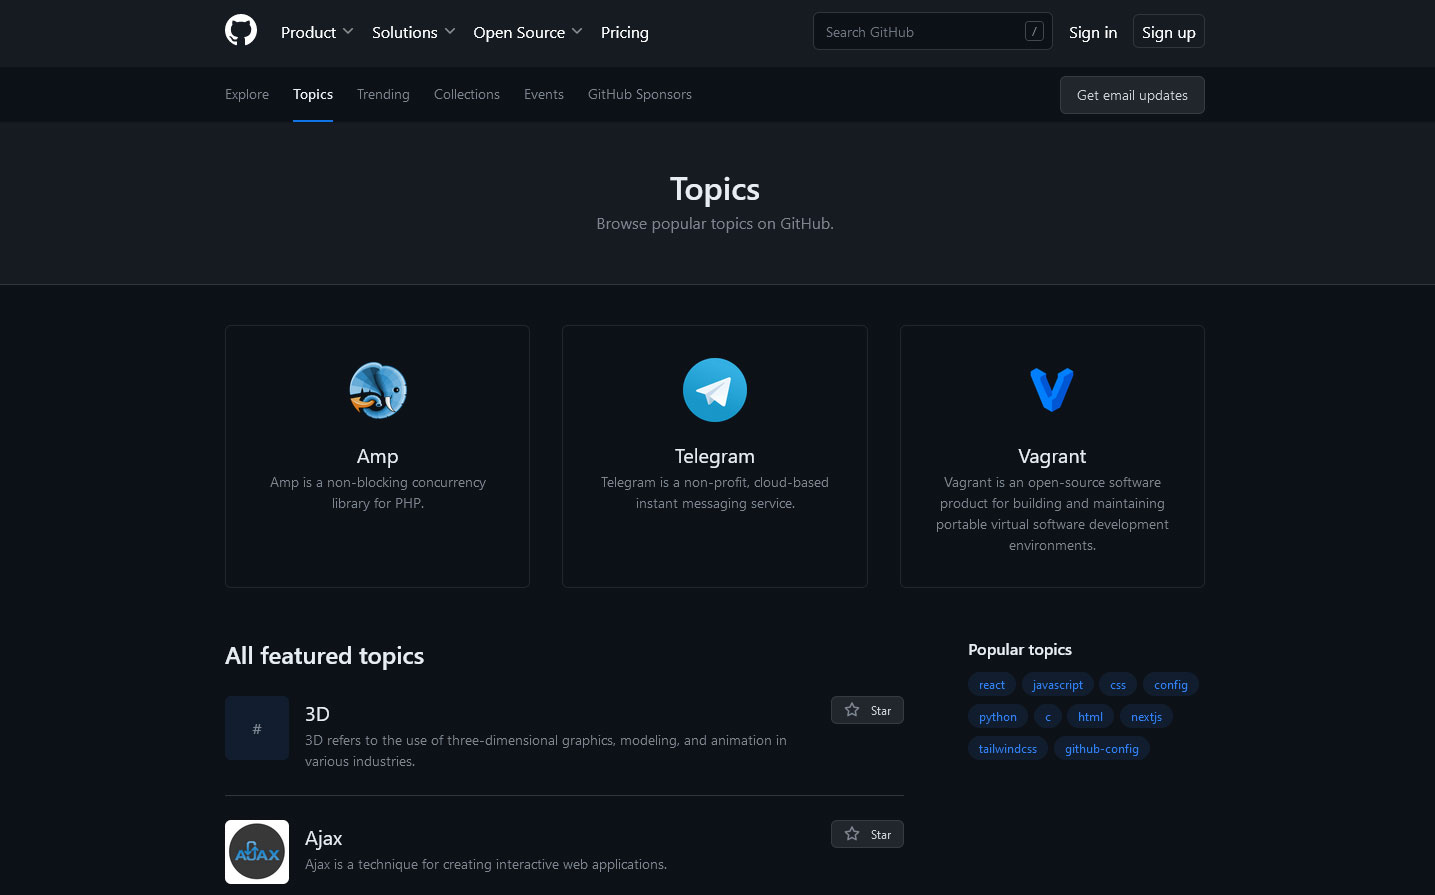Image resolution: width=1435 pixels, height=895 pixels.
Task: Open the Amp elephant topic icon
Action: coord(378,390)
